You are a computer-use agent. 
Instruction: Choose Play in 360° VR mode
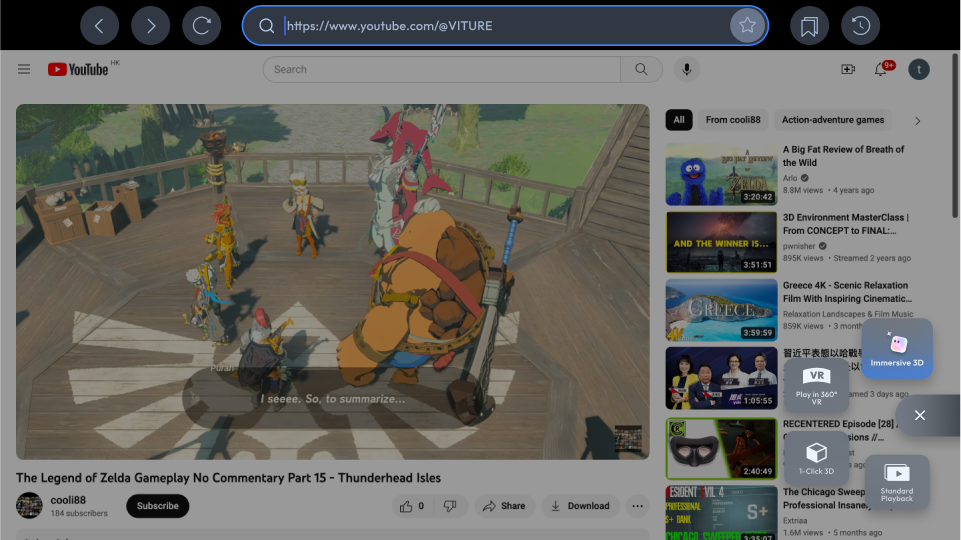pyautogui.click(x=816, y=386)
